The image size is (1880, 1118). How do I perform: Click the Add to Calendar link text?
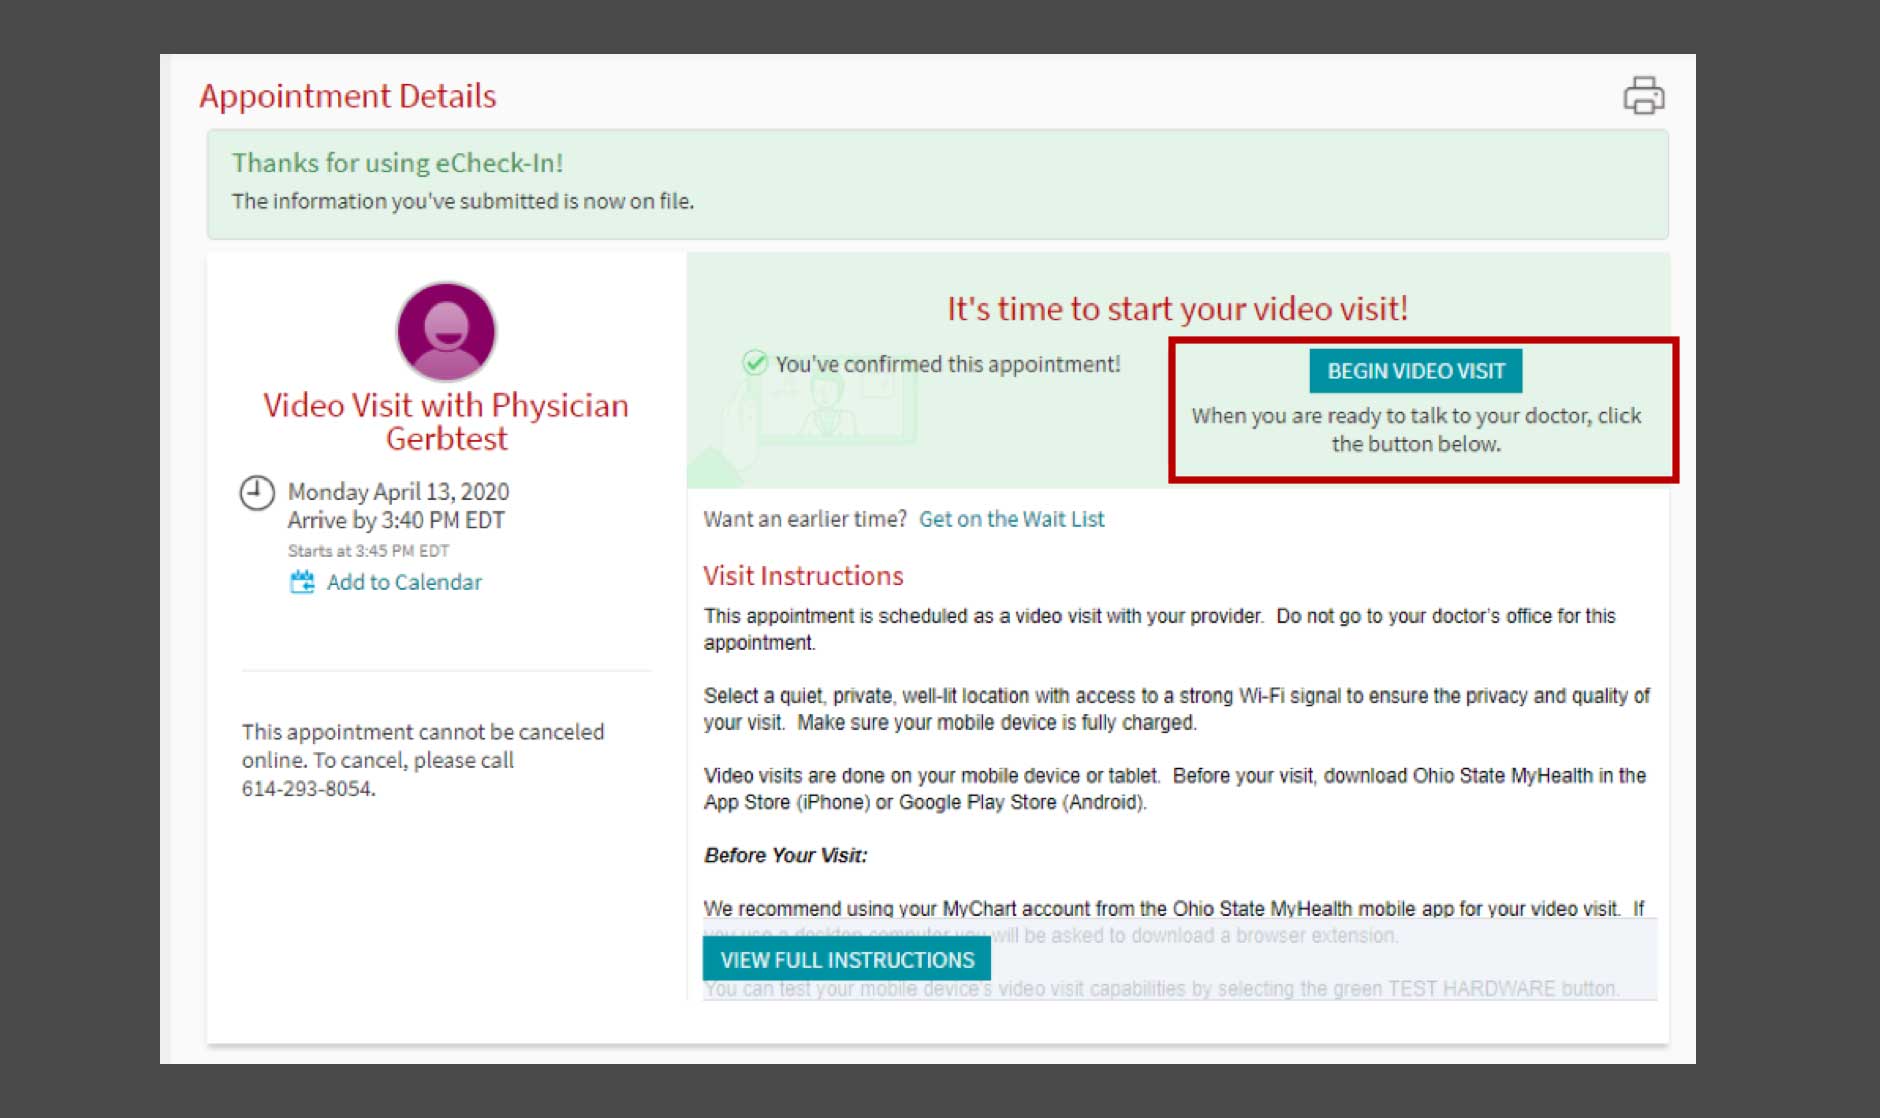404,582
